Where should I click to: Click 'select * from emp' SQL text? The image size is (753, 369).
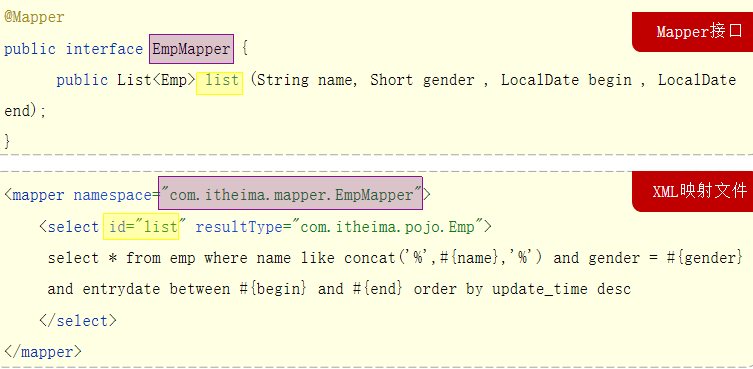(x=121, y=258)
